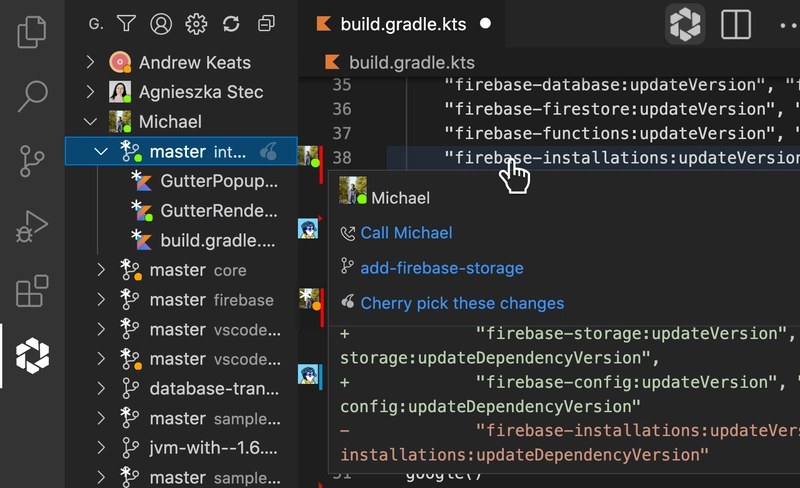Open the Search view in activity bar

(x=32, y=96)
